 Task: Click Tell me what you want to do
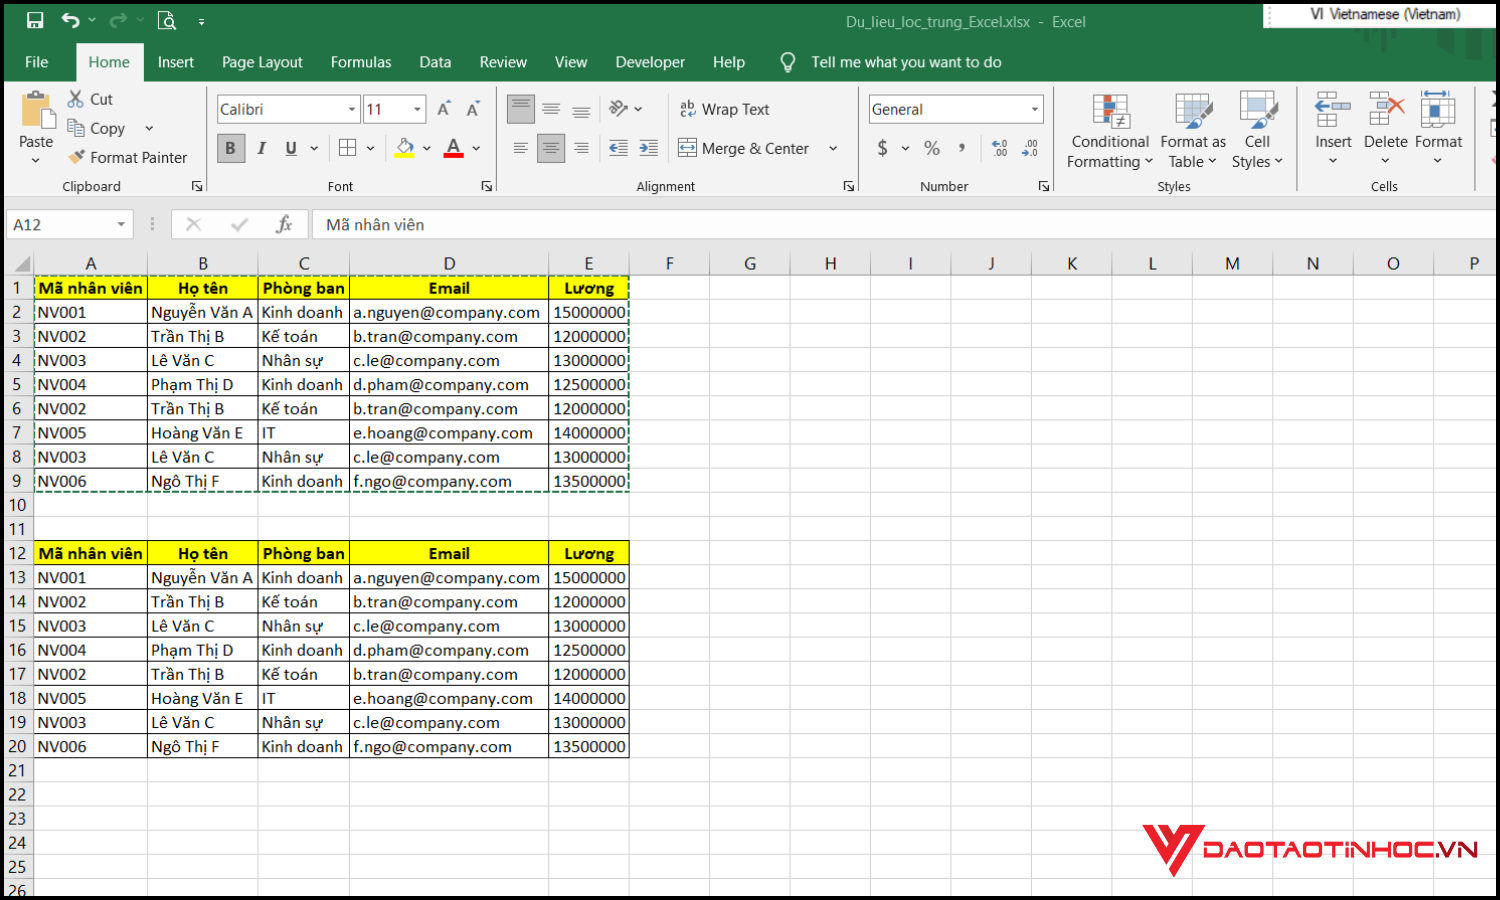[906, 62]
